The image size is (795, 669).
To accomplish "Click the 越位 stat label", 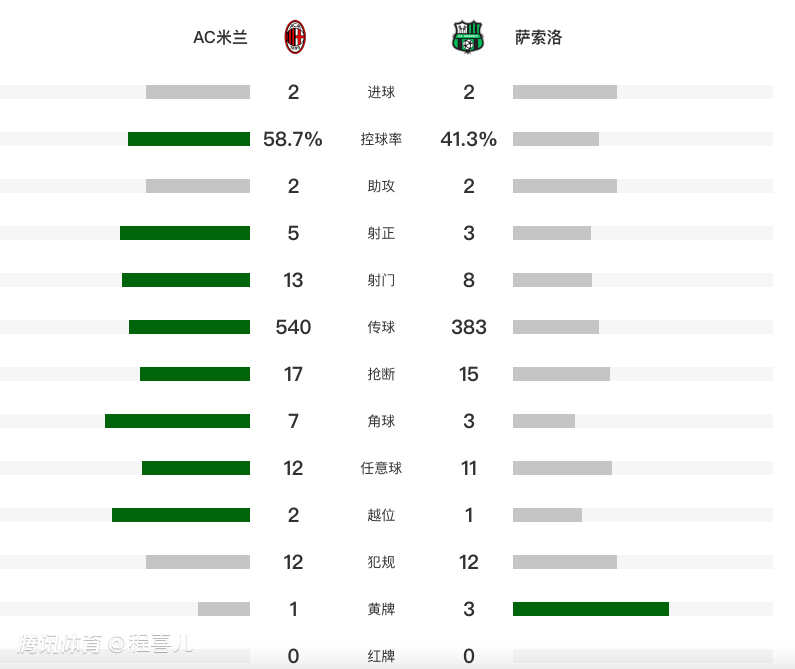I will tap(381, 515).
